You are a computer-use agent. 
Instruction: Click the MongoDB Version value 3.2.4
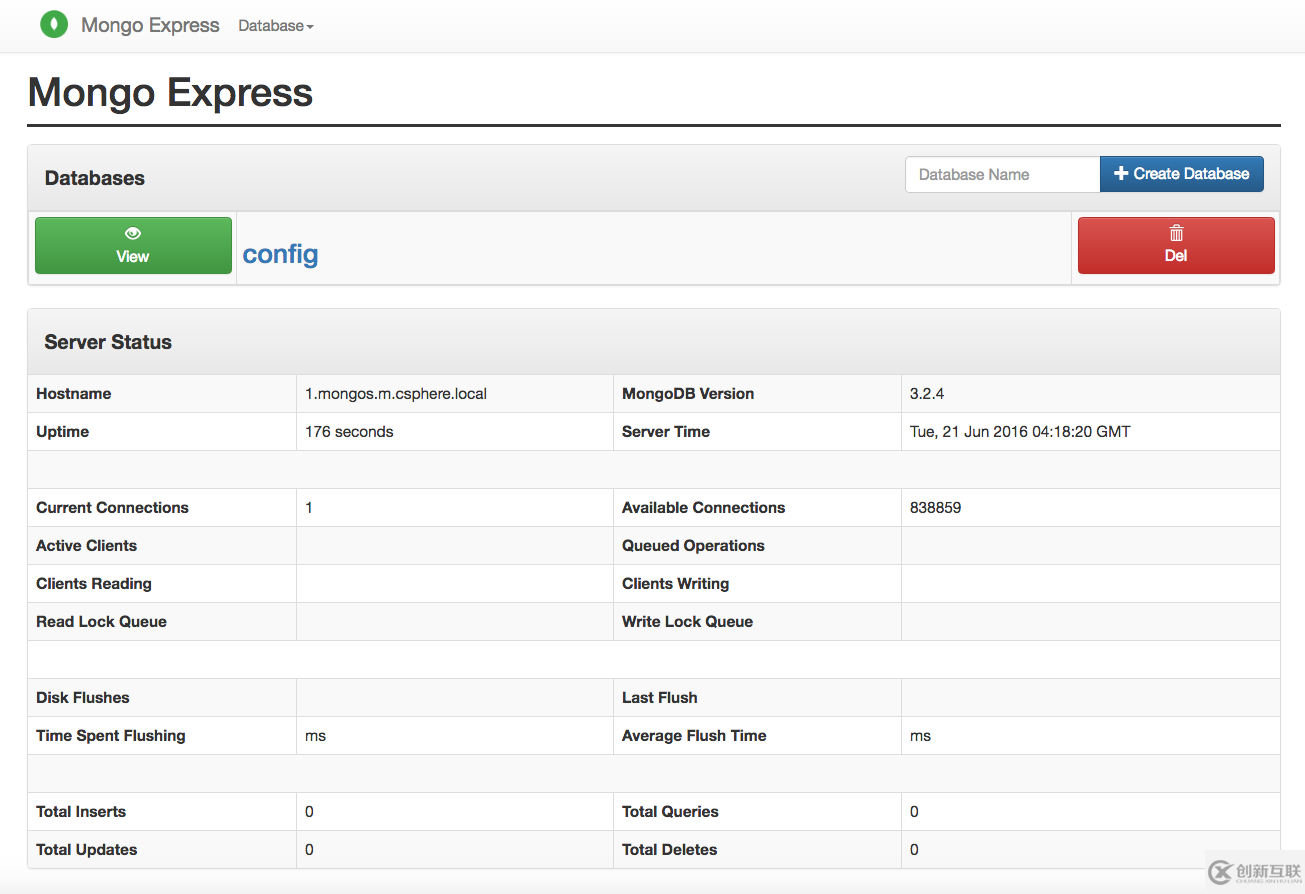[927, 394]
